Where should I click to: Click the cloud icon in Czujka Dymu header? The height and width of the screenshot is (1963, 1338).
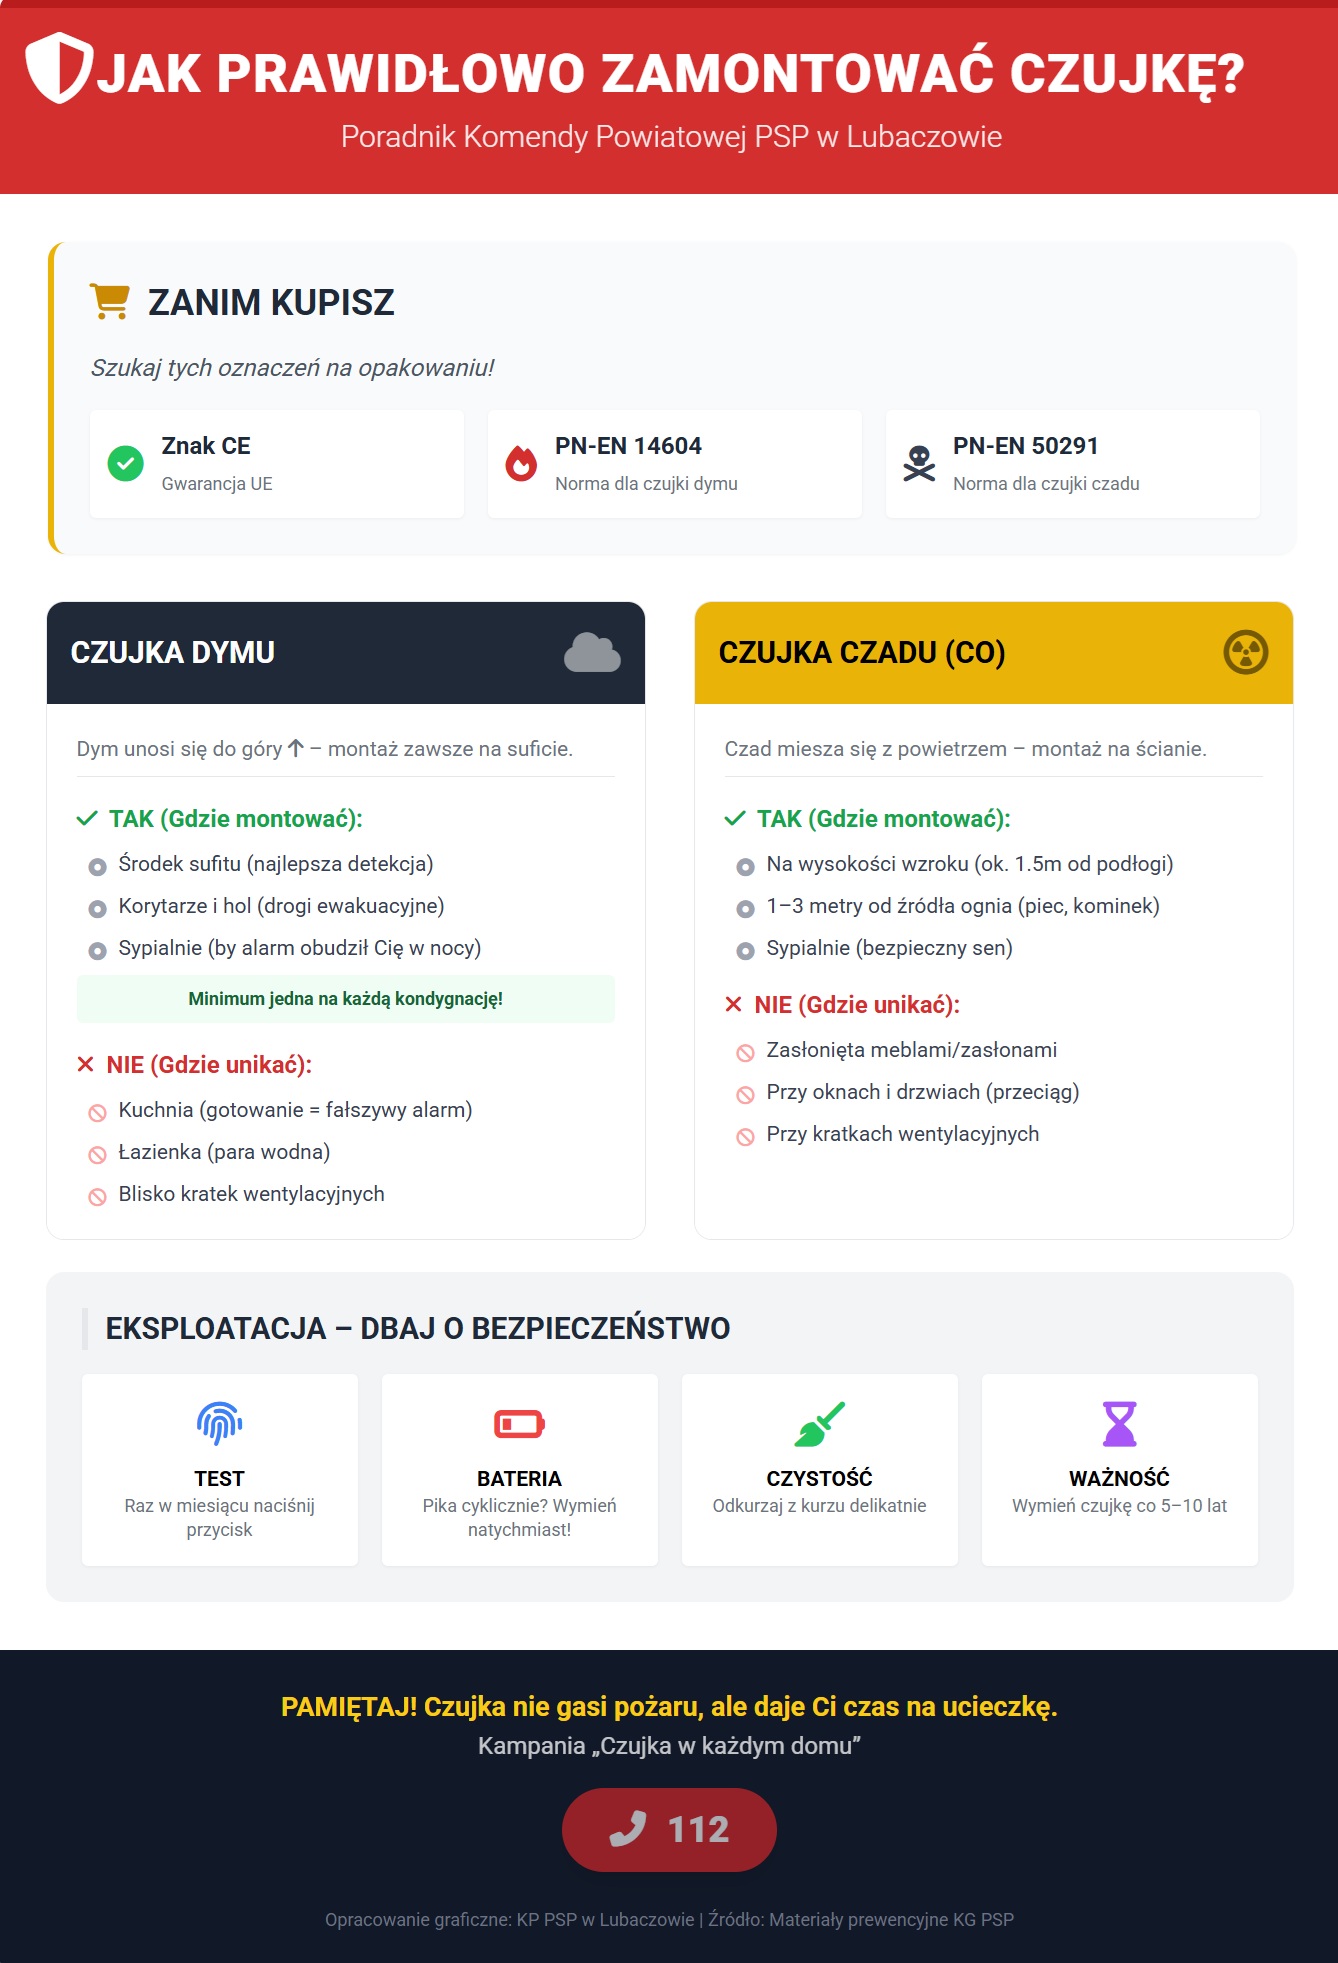pyautogui.click(x=592, y=653)
